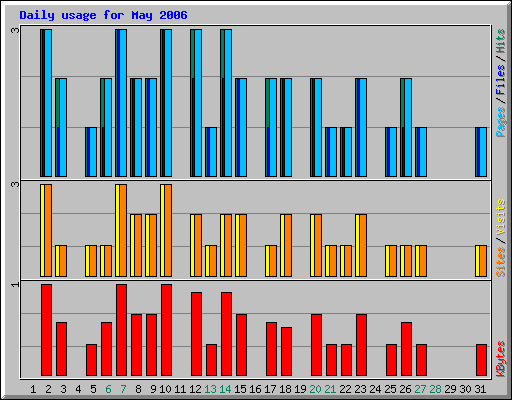This screenshot has height=400, width=512.
Task: Select green day label 7
Action: 123,389
